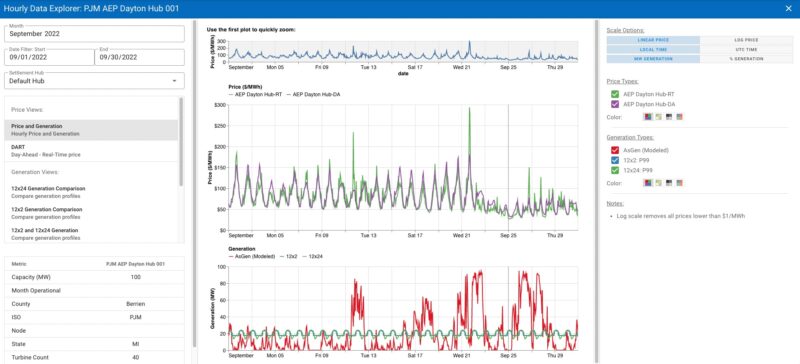This screenshot has height=364, width=800.
Task: Select the UTC Time option
Action: [x=747, y=50]
